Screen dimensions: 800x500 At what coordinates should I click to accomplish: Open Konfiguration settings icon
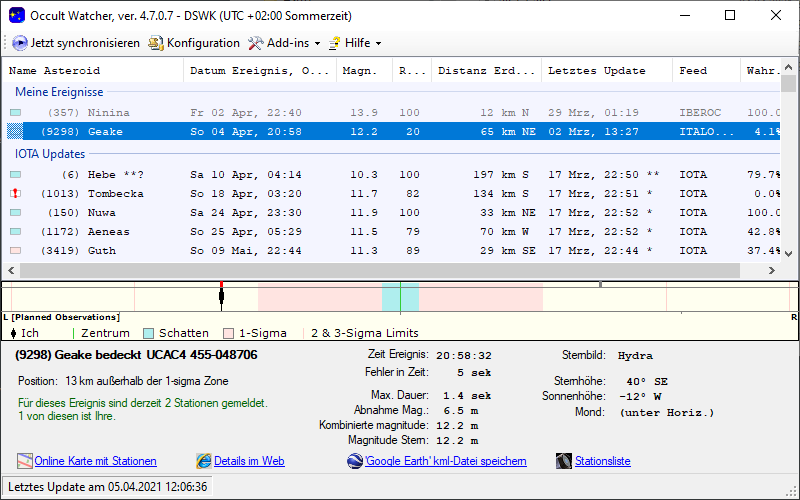point(155,43)
